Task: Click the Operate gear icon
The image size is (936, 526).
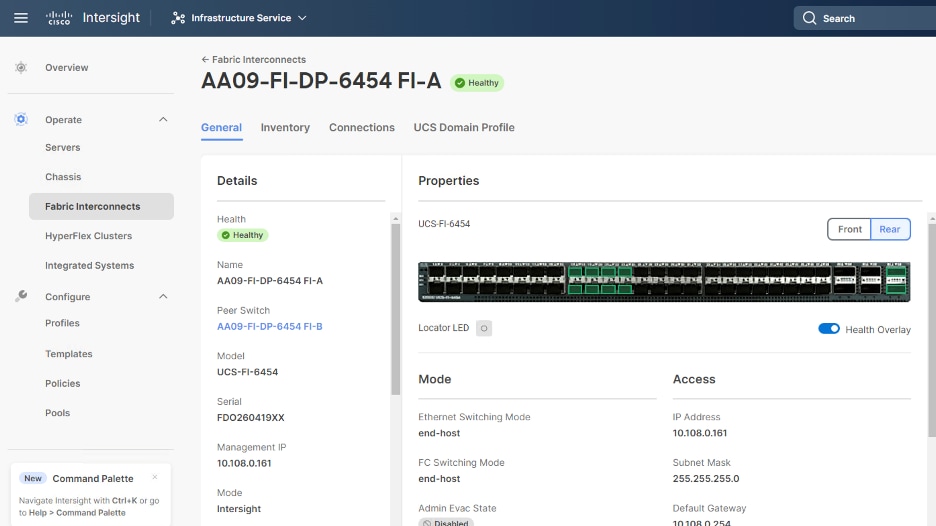Action: (21, 119)
